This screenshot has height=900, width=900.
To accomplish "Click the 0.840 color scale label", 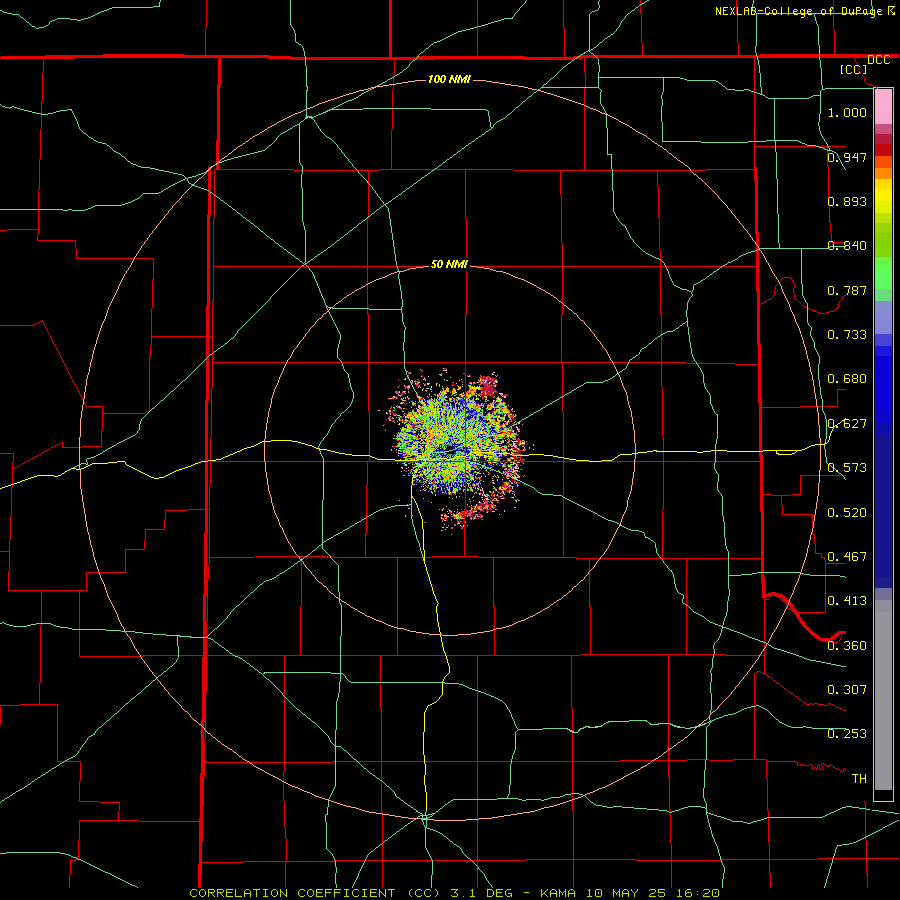I will coord(847,246).
